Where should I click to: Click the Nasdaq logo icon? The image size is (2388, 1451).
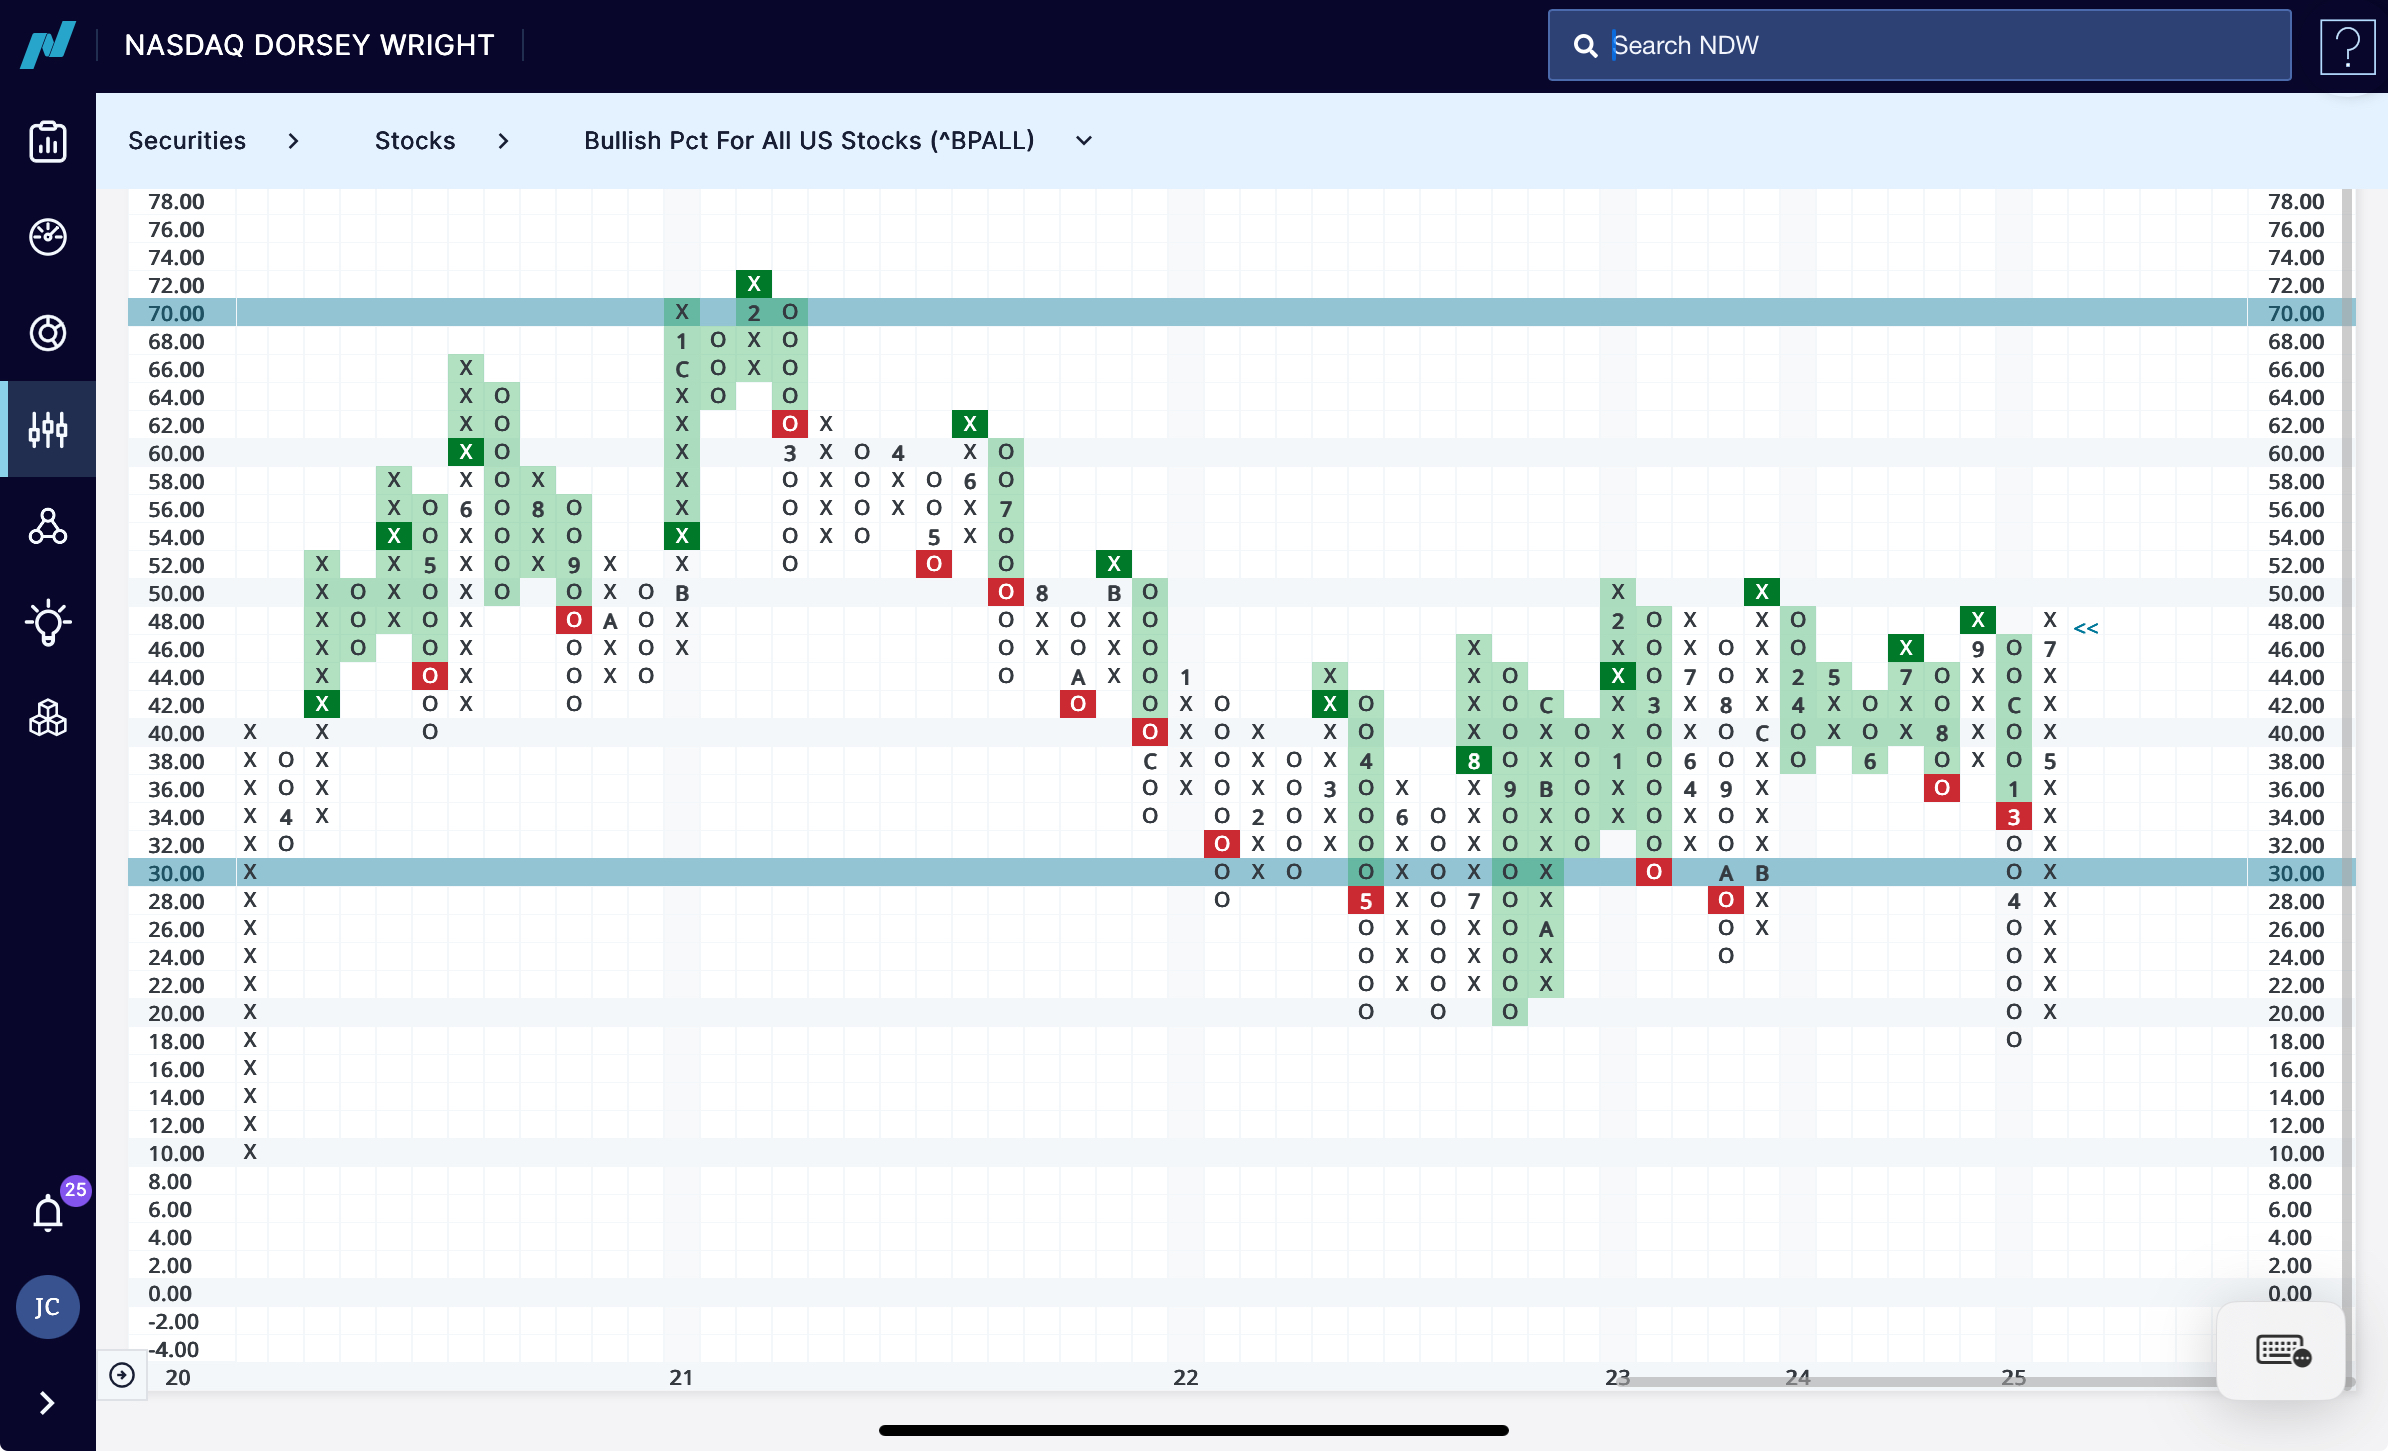point(48,45)
